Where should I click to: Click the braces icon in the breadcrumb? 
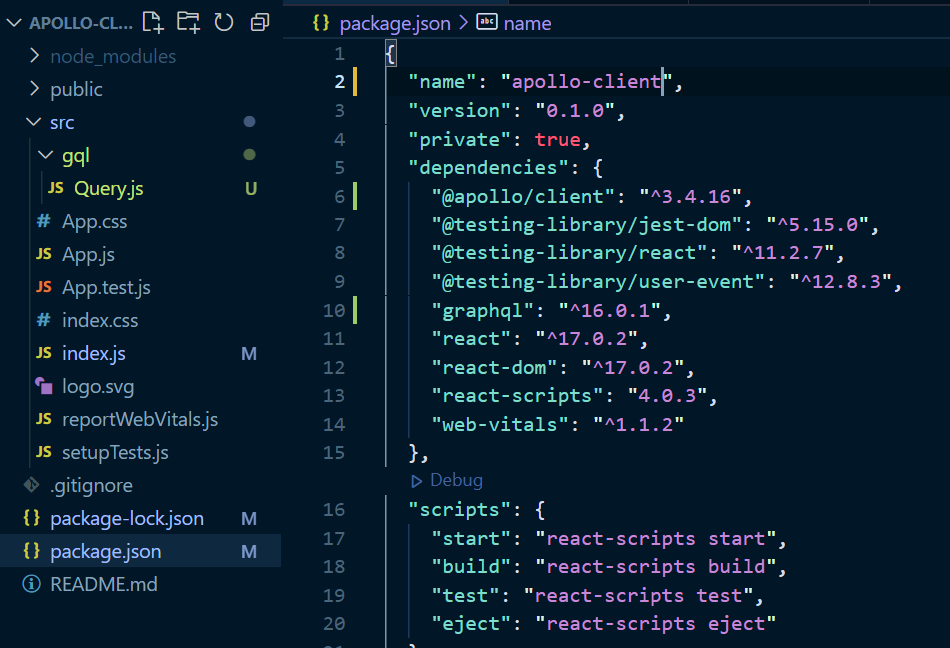tap(321, 23)
